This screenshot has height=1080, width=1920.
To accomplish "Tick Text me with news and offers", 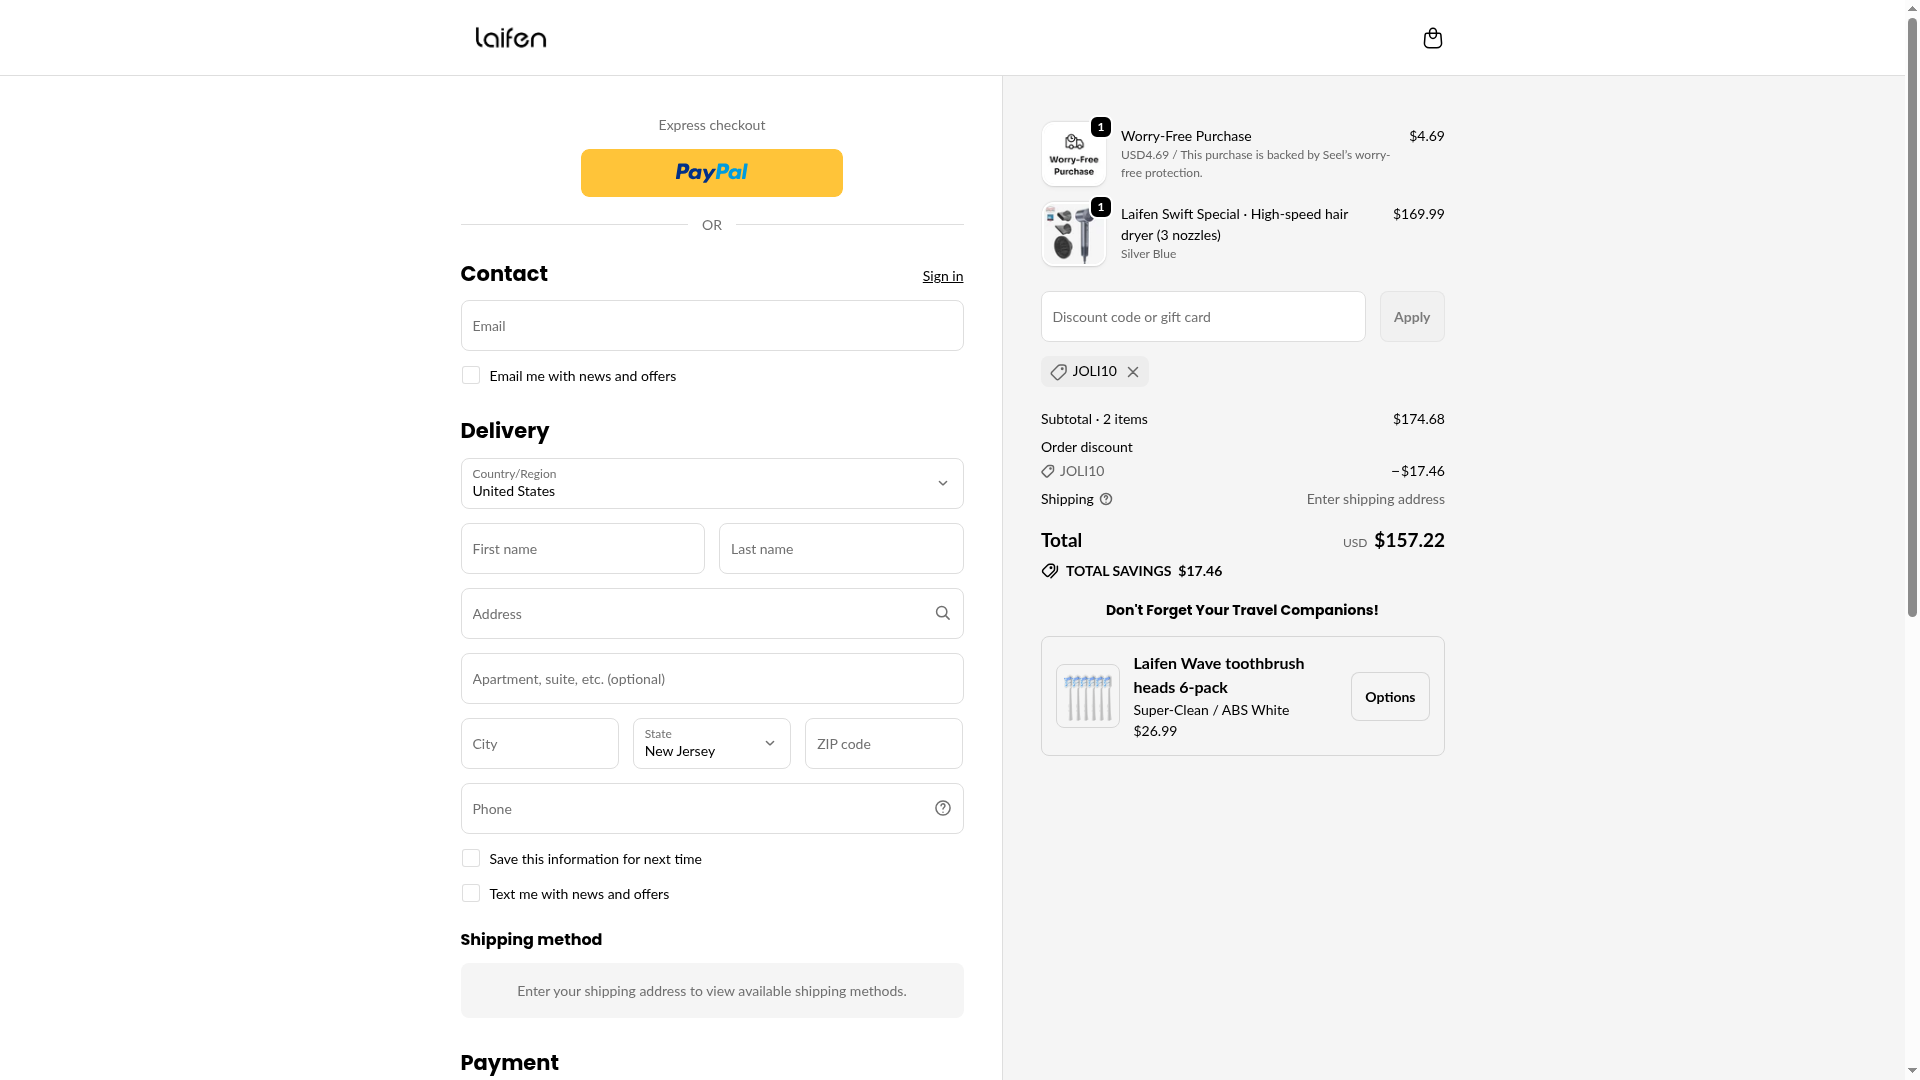I will click(x=471, y=893).
